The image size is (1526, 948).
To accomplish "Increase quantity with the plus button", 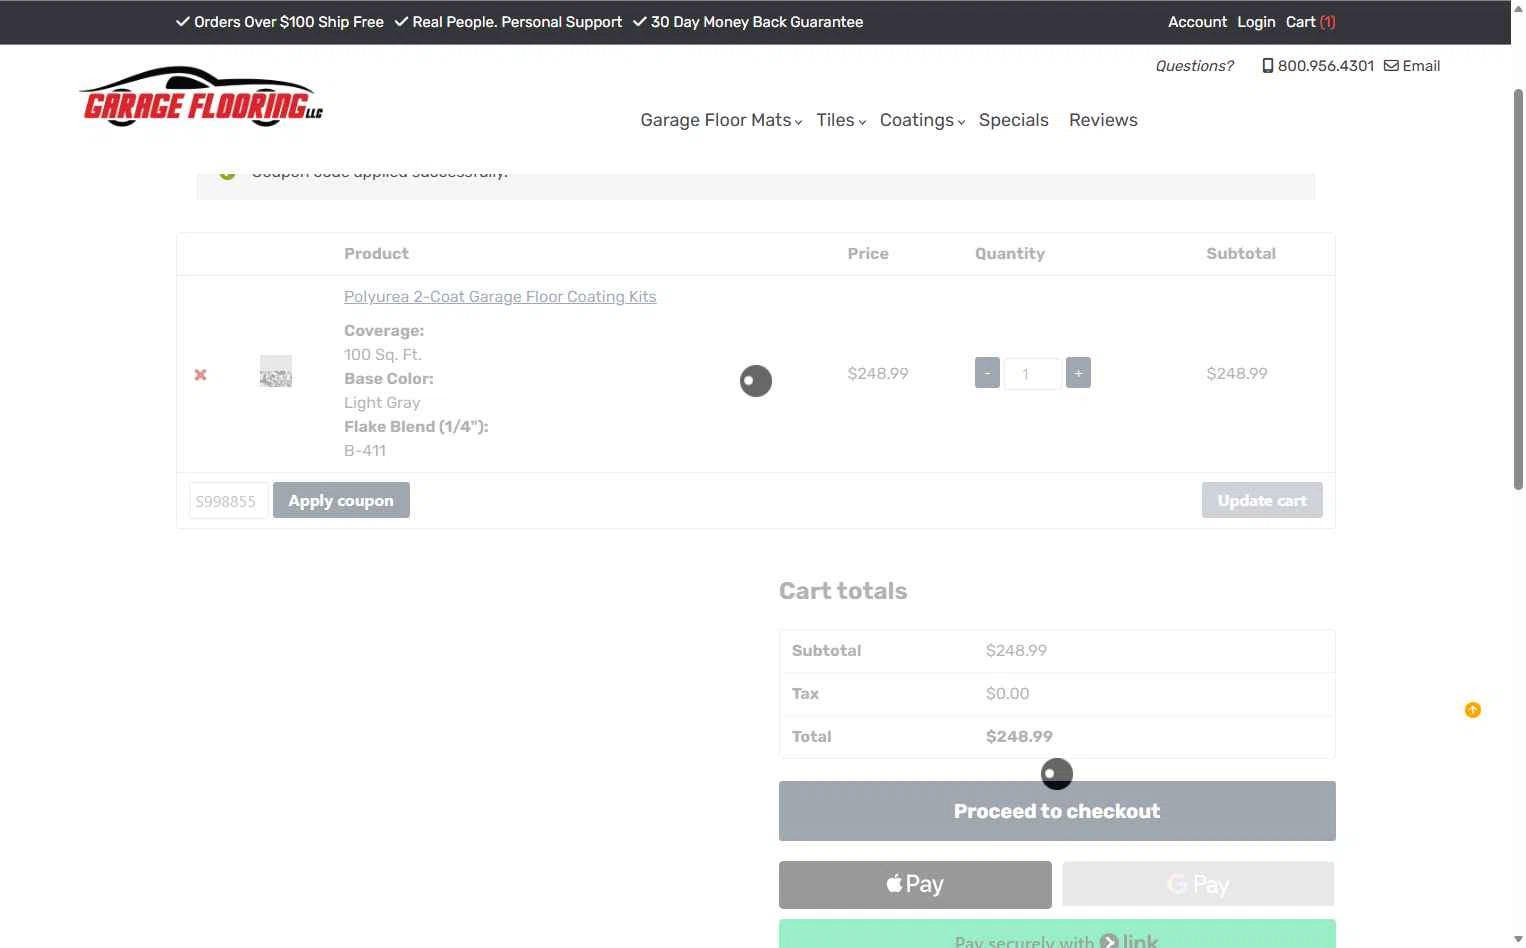I will [1078, 373].
